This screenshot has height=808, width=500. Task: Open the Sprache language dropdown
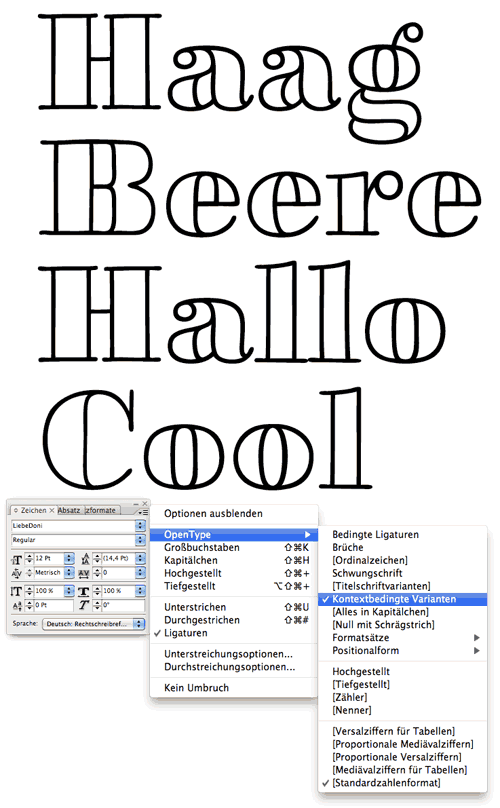[93, 624]
